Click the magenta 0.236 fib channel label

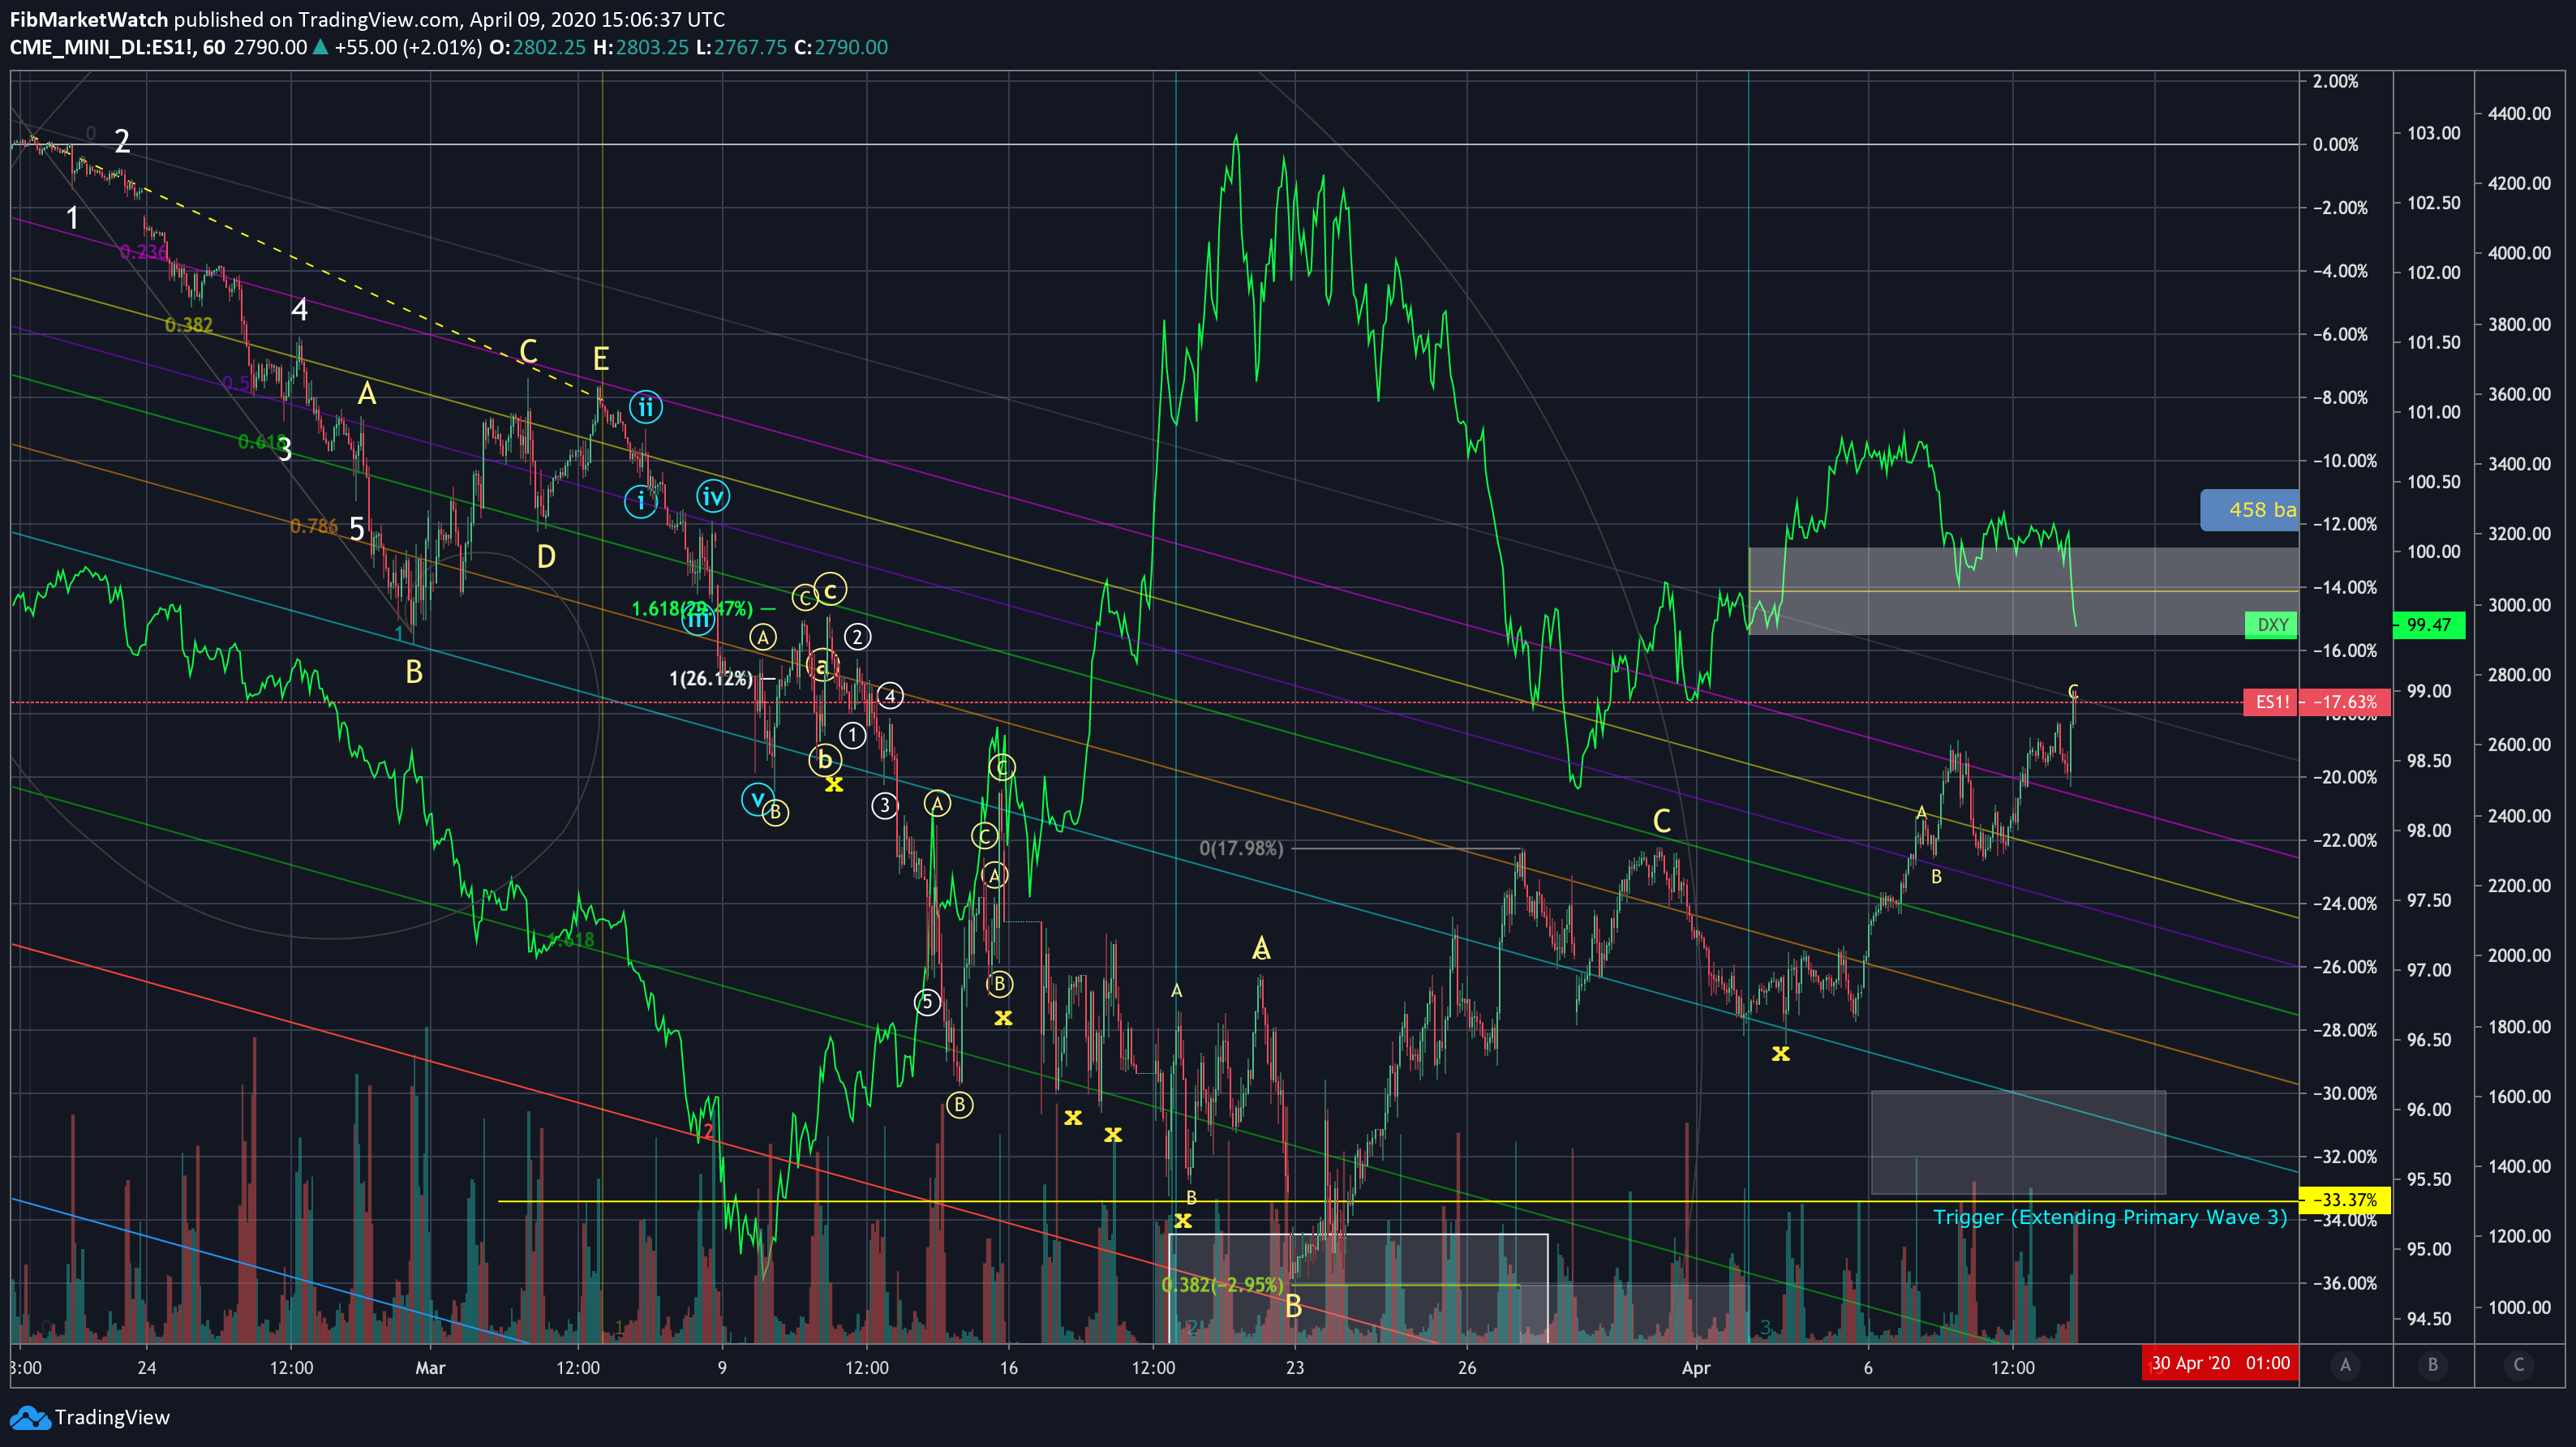(143, 252)
